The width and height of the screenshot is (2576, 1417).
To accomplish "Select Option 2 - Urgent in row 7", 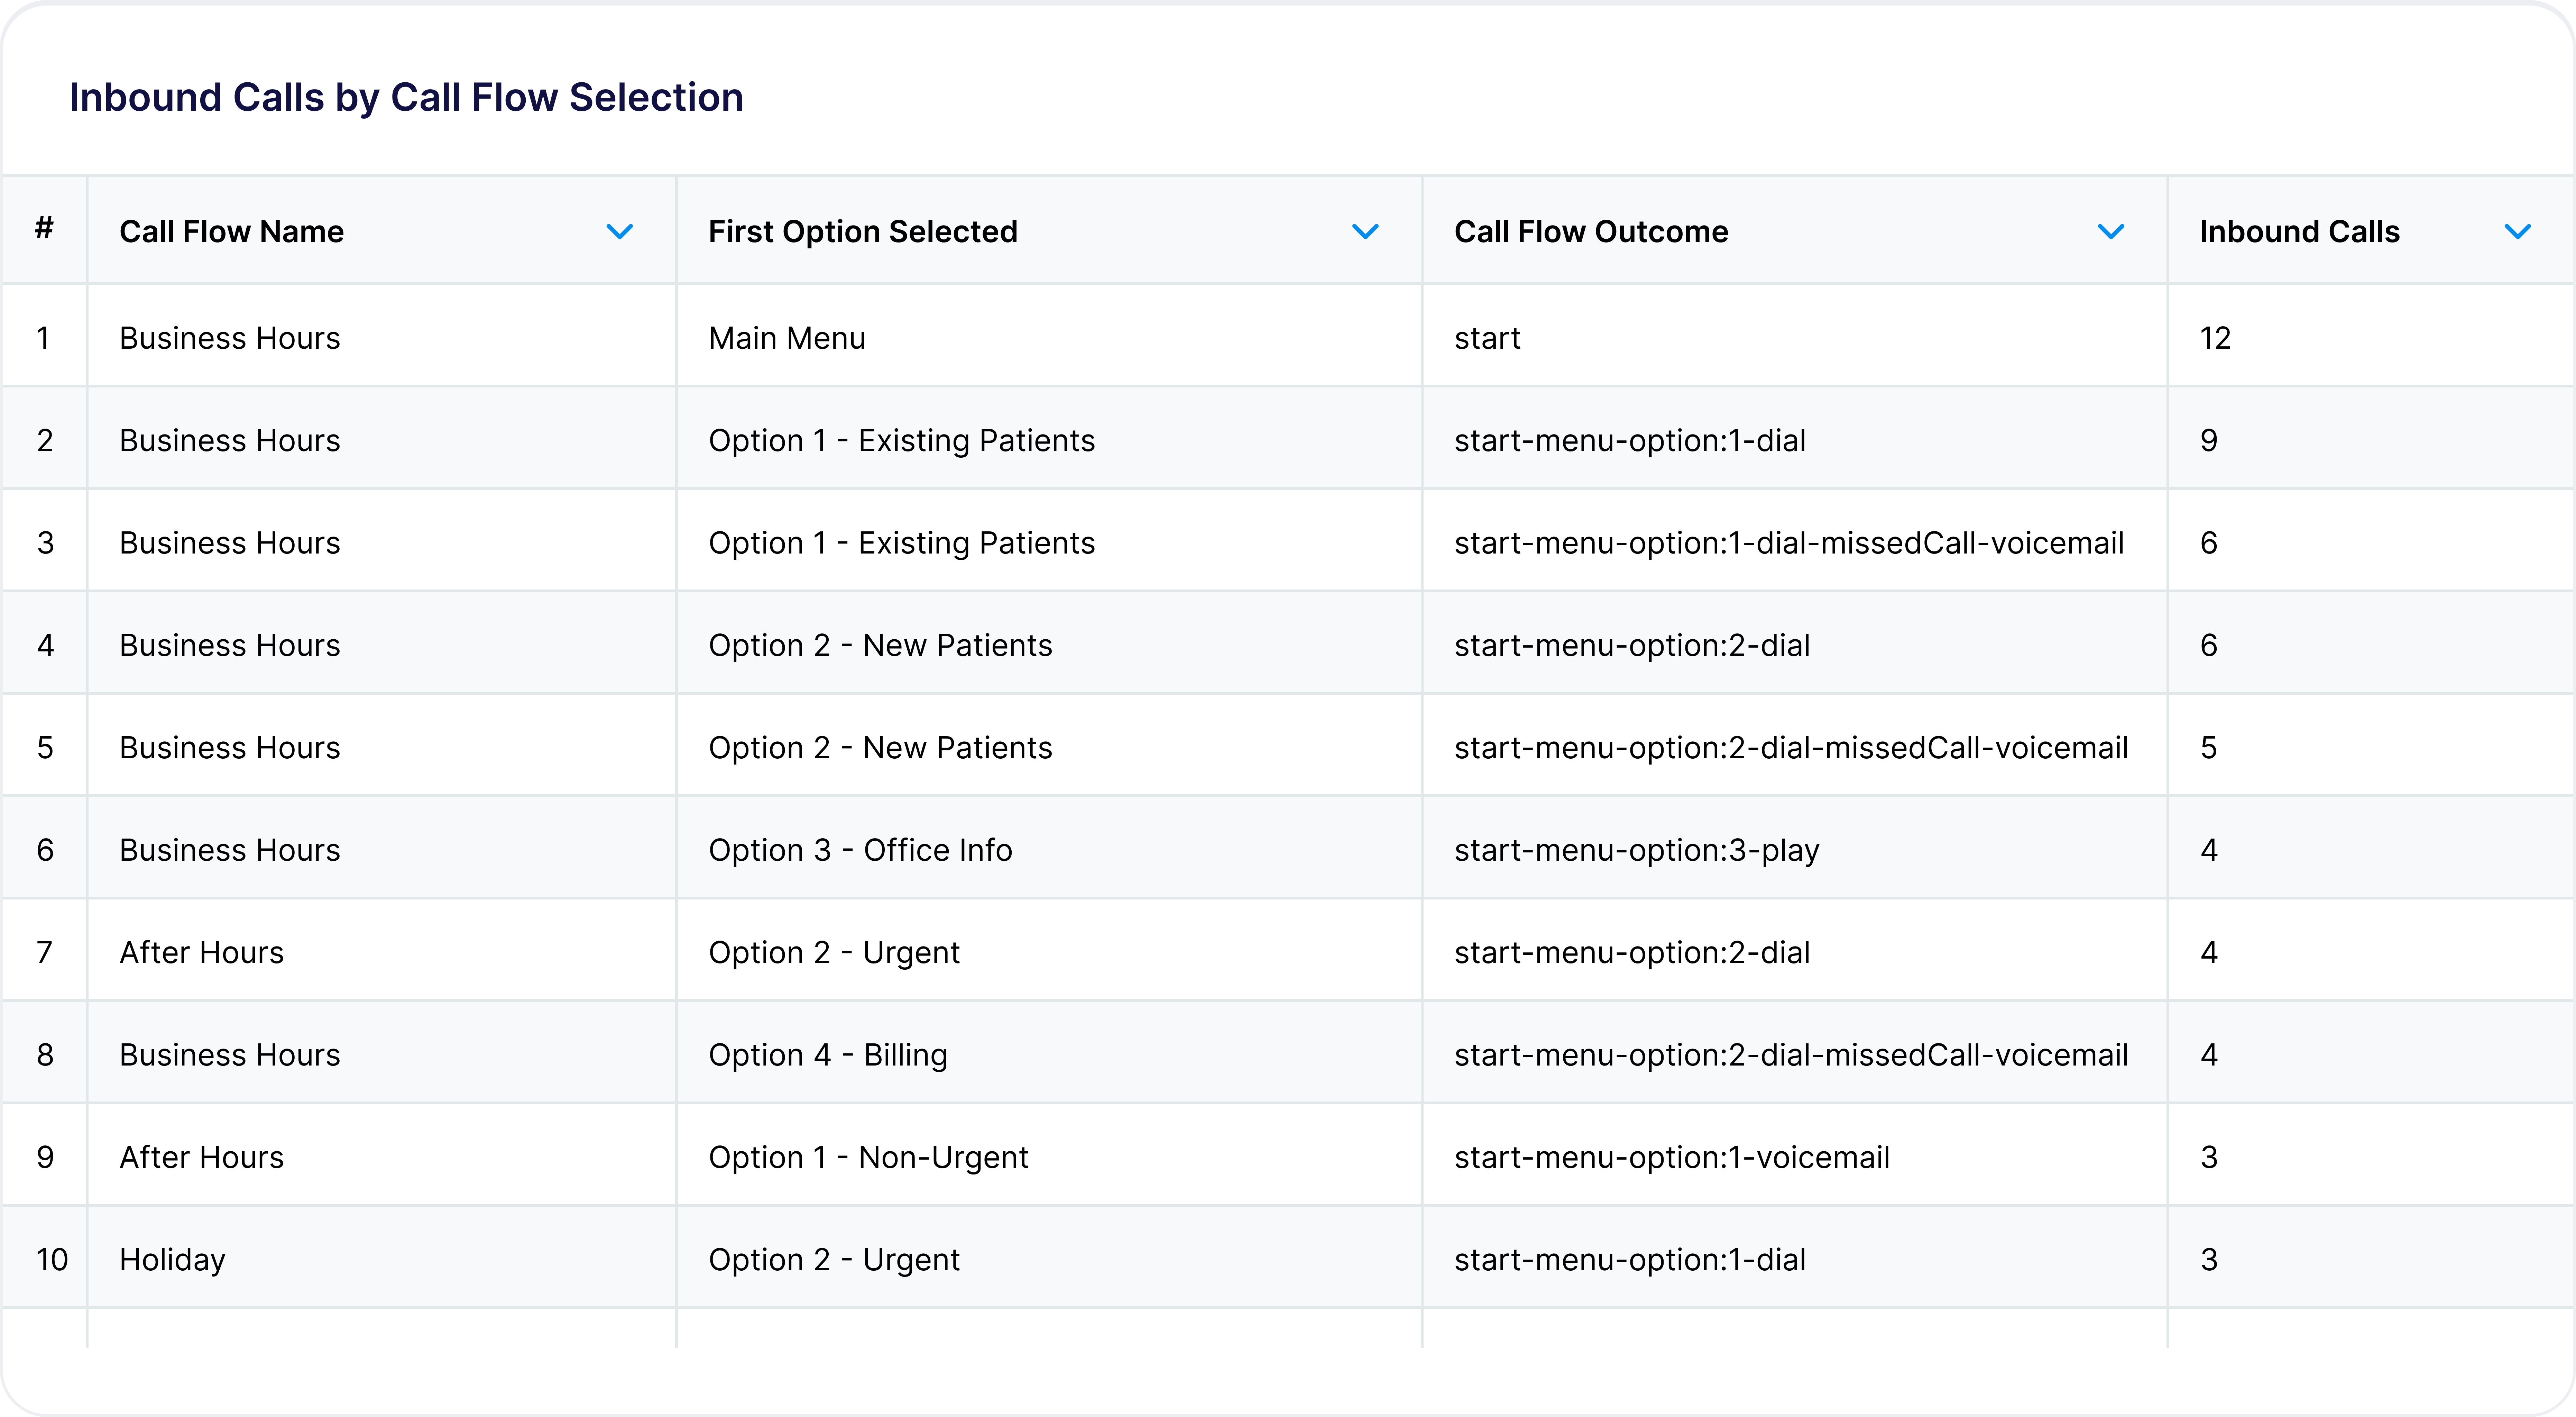I will pyautogui.click(x=834, y=953).
